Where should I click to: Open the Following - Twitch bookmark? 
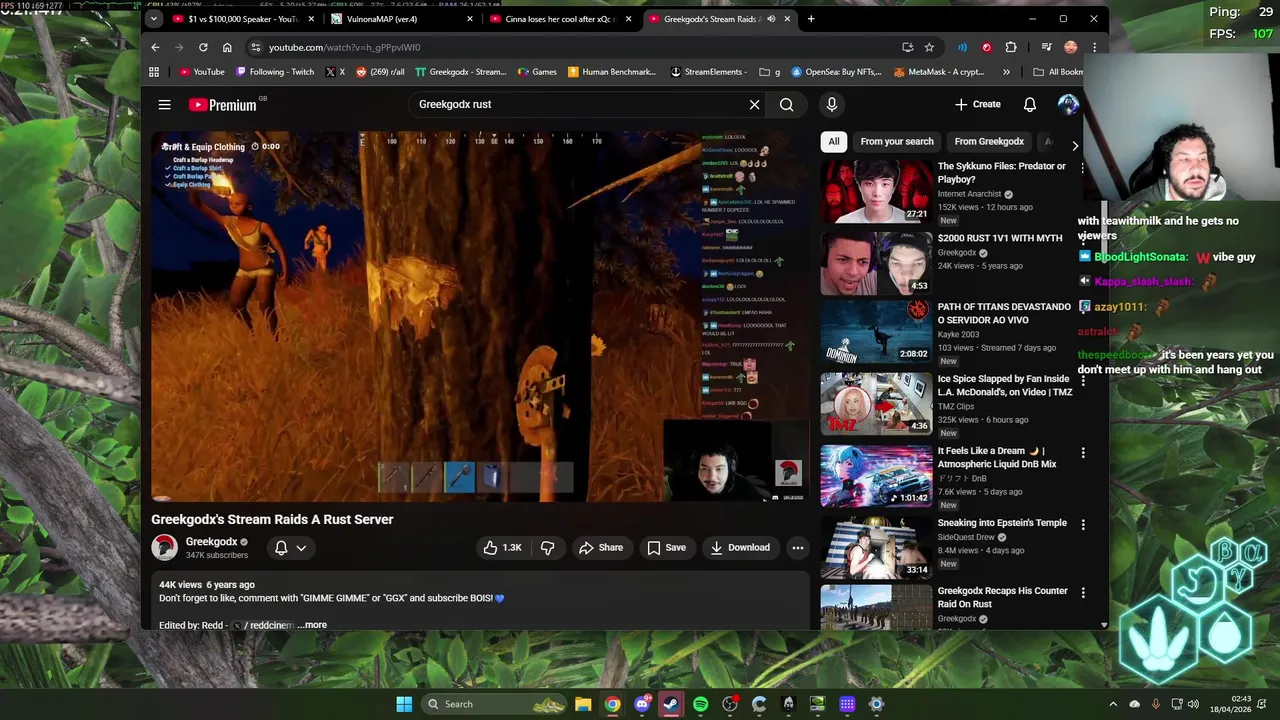[275, 72]
